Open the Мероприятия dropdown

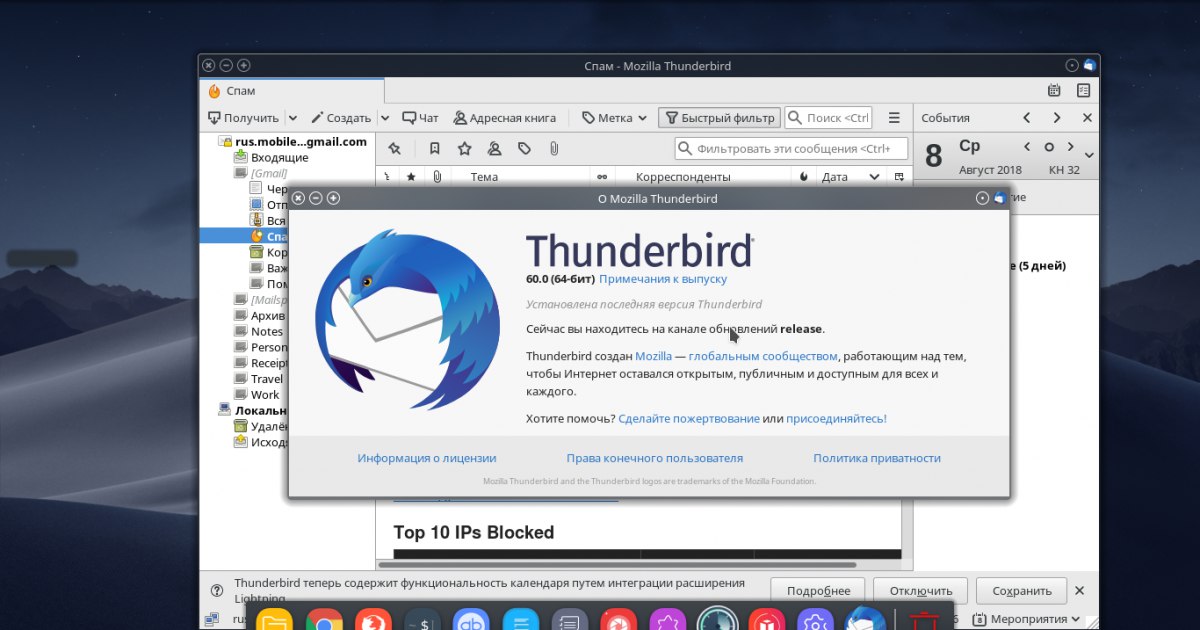[1025, 619]
